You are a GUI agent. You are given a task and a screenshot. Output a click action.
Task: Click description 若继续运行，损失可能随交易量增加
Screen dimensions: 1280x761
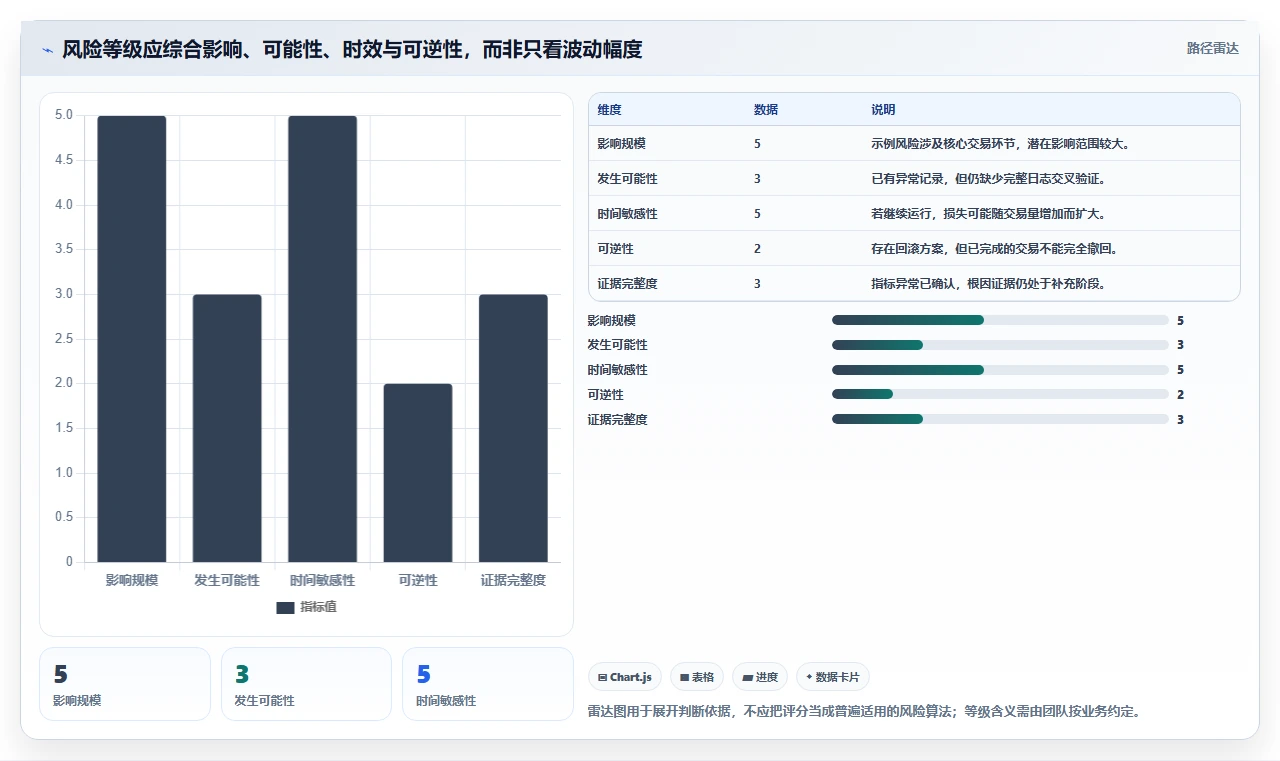coord(988,214)
